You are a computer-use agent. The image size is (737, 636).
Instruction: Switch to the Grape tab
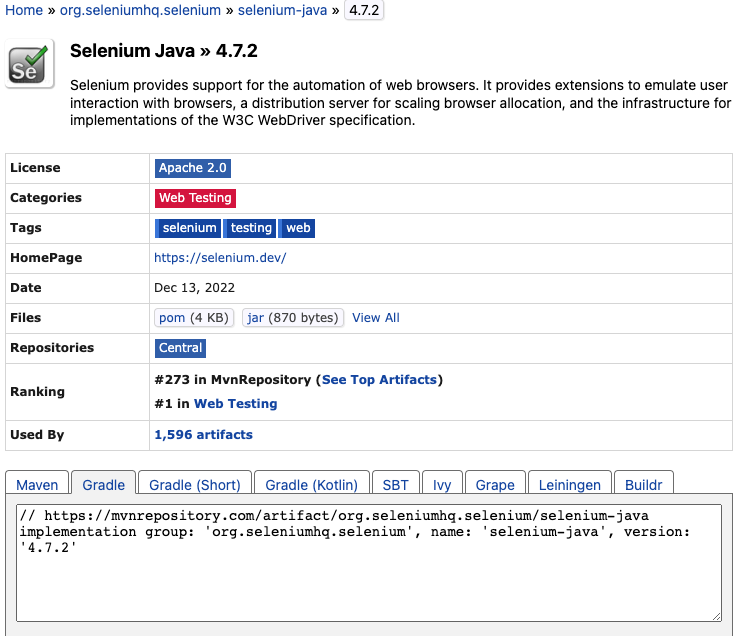click(495, 484)
